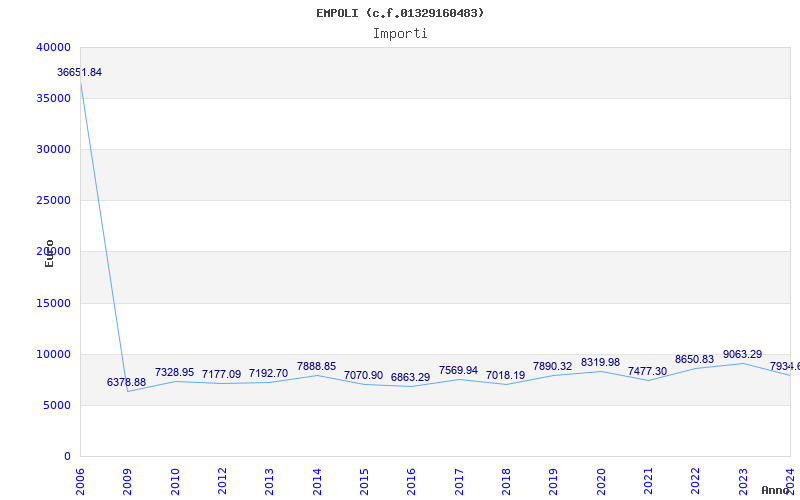Click the 8650.83 value label for 2022
Viewport: 800px width, 500px height.
[x=694, y=359]
